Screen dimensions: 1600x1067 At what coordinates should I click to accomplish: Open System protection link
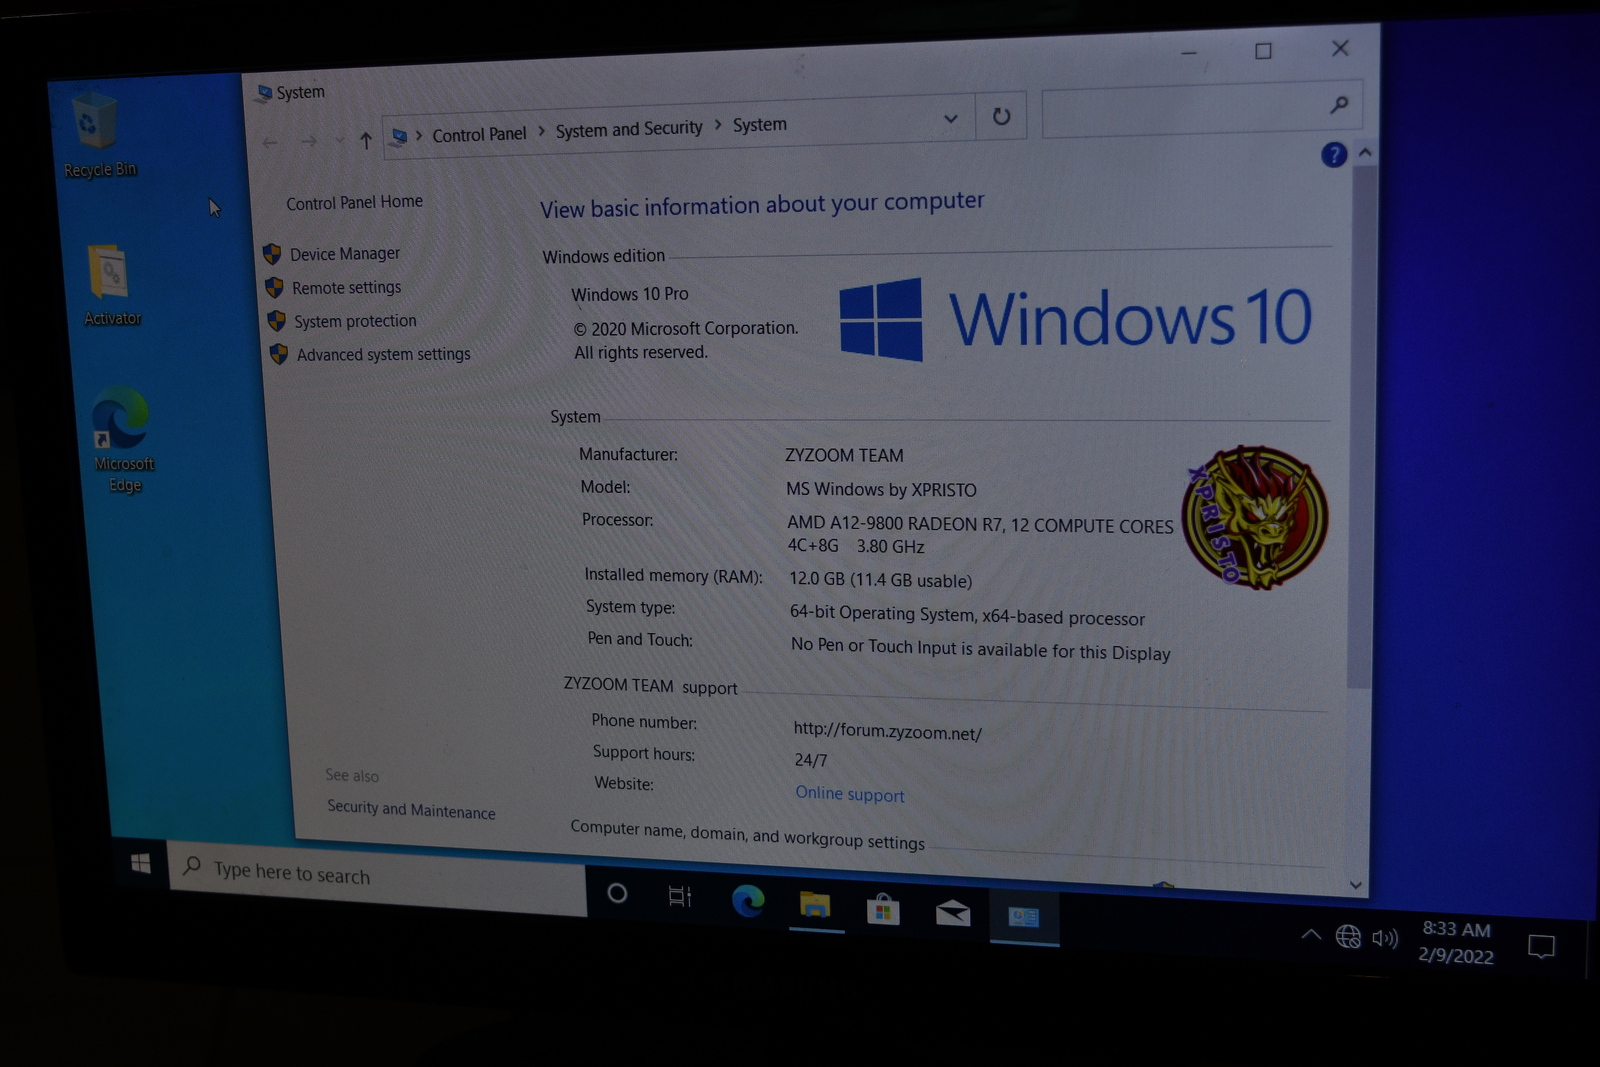tap(355, 321)
